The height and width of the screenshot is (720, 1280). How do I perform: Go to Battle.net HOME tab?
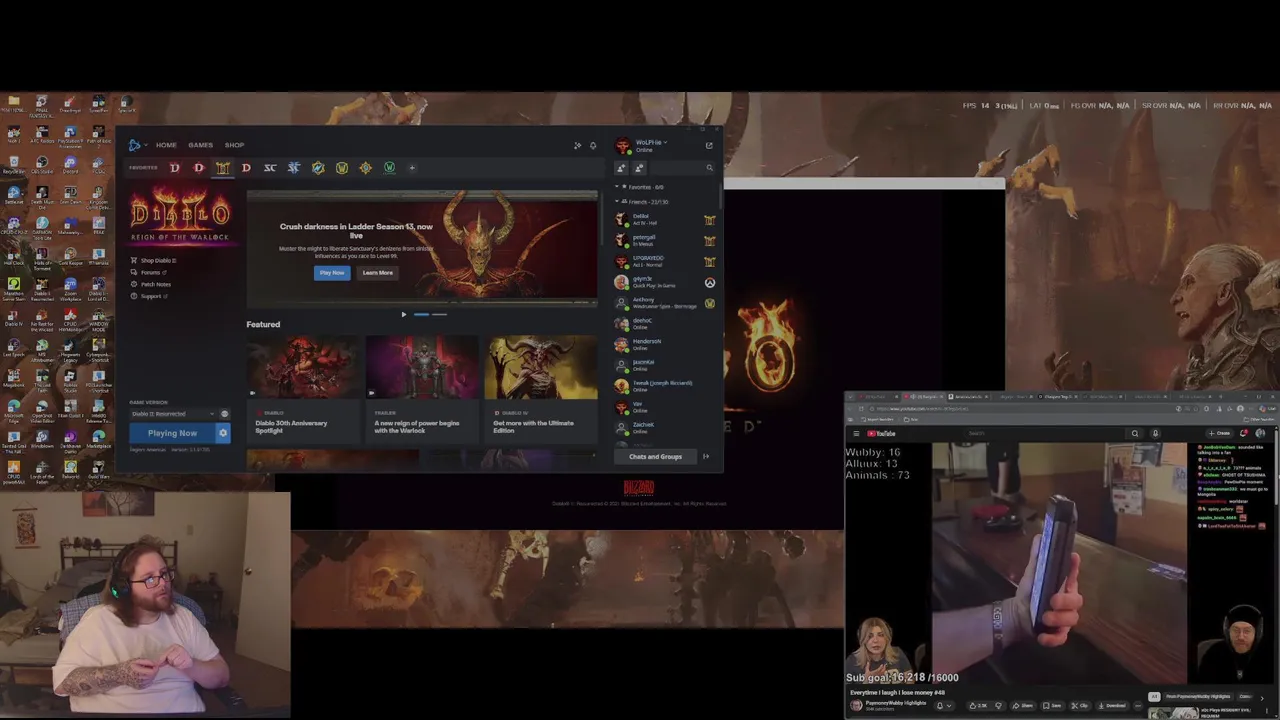(x=166, y=145)
